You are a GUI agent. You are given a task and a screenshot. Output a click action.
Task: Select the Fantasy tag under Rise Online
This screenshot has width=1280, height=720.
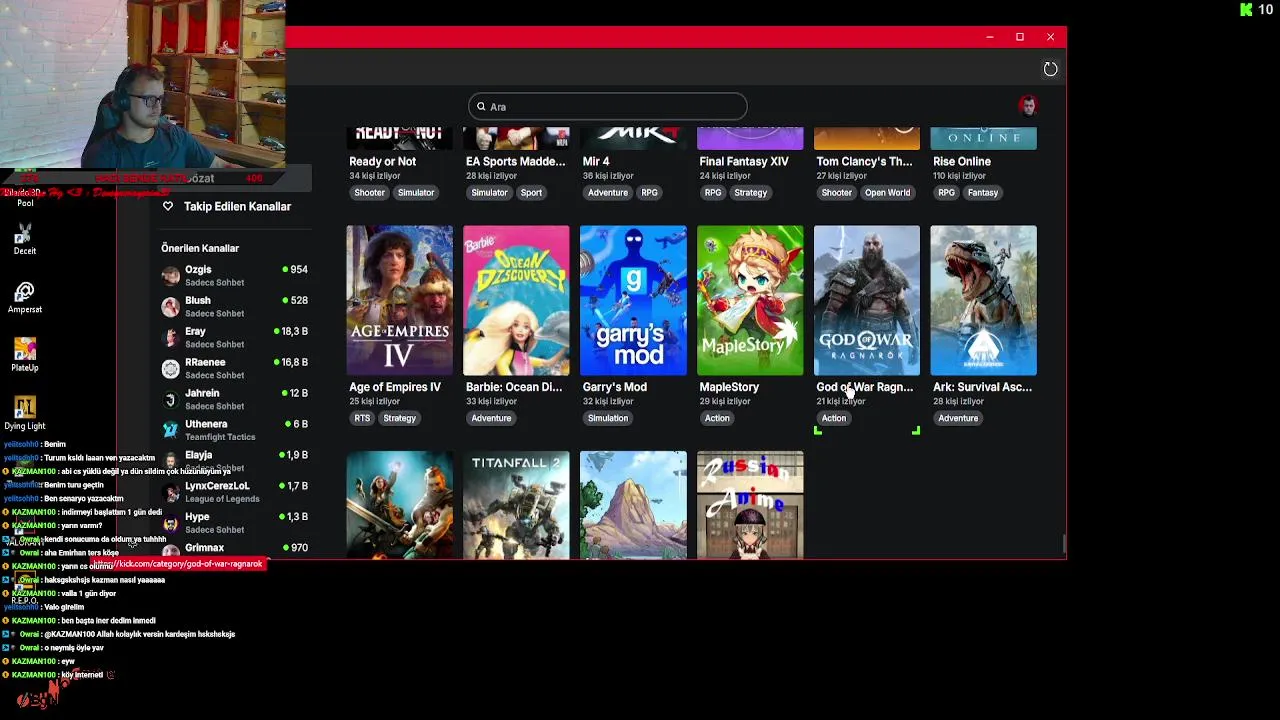pos(983,192)
